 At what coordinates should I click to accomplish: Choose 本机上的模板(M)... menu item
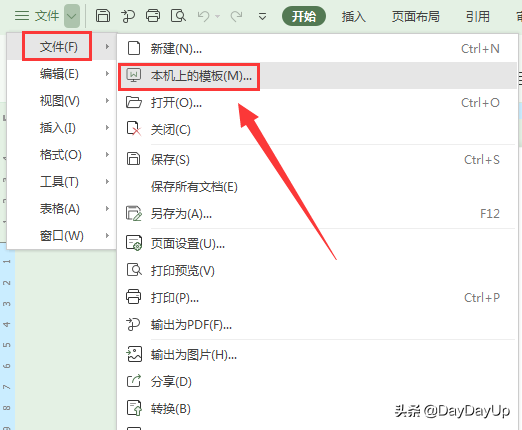(317, 76)
